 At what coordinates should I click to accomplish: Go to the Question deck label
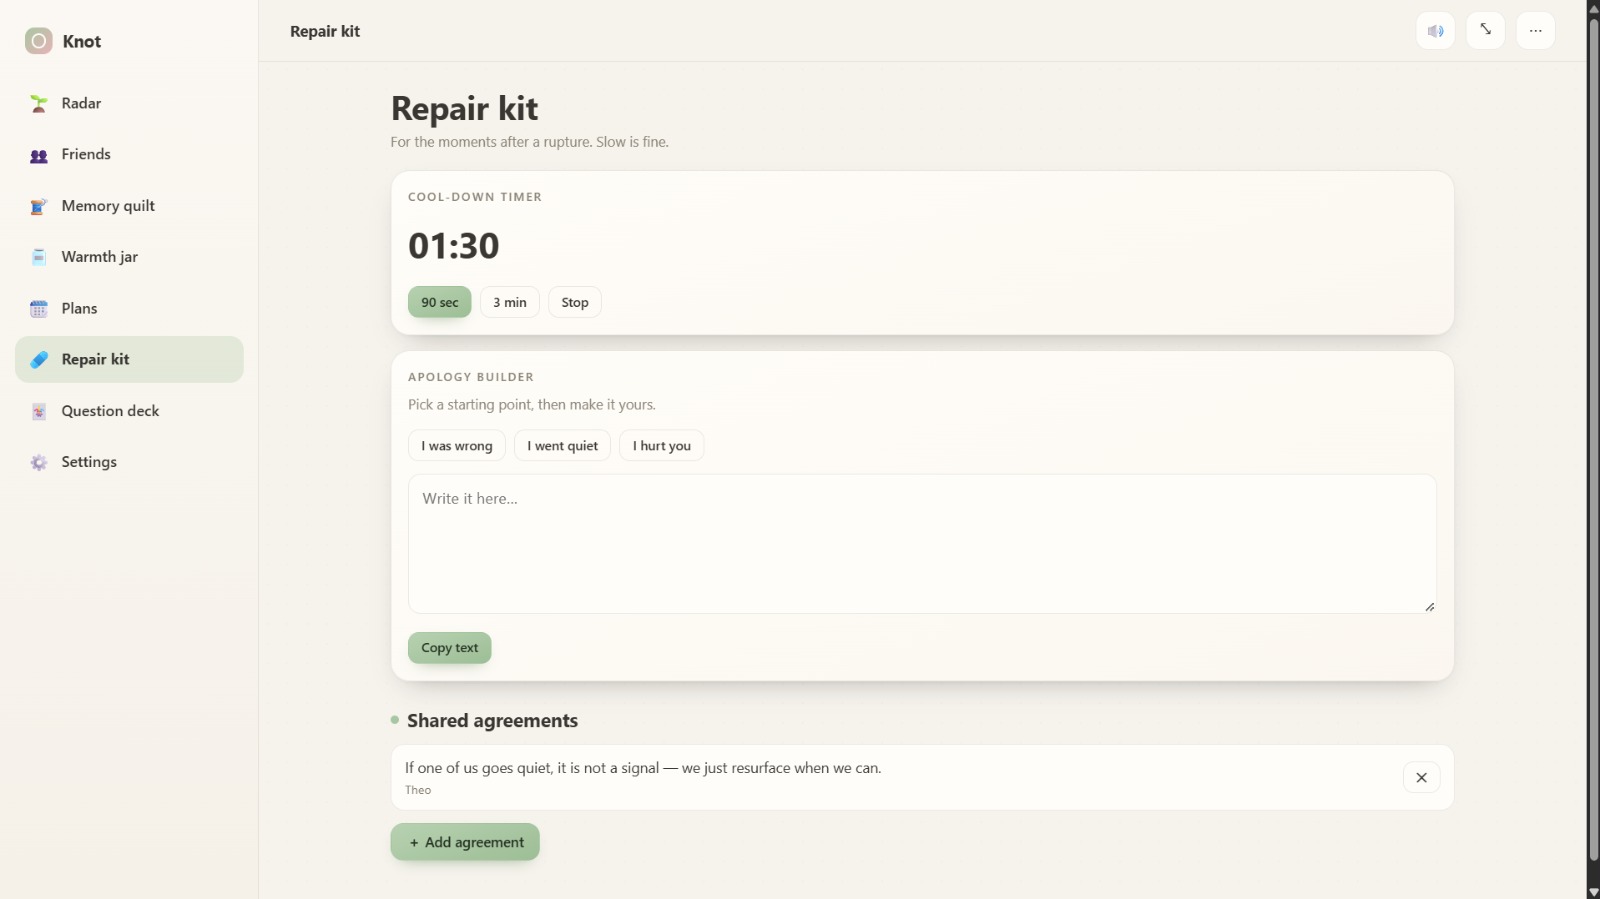pos(110,411)
